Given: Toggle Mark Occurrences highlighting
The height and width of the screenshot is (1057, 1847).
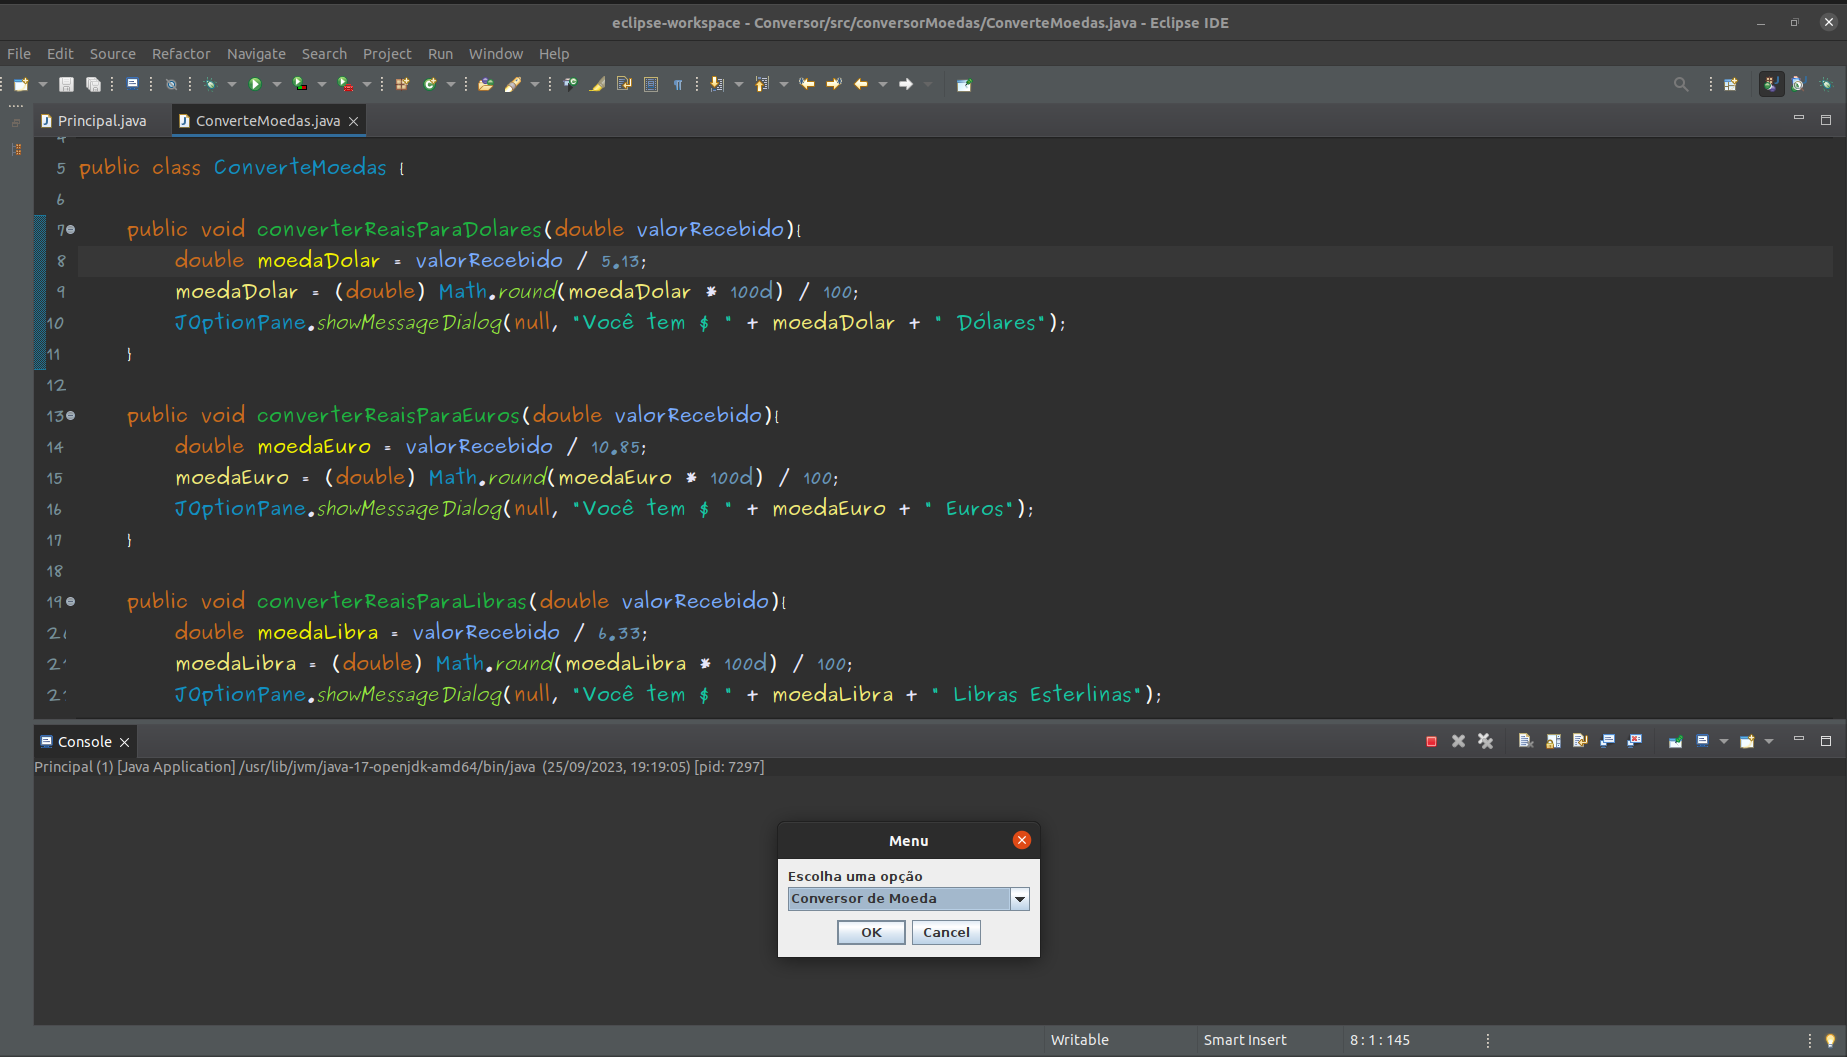Looking at the screenshot, I should (x=597, y=84).
